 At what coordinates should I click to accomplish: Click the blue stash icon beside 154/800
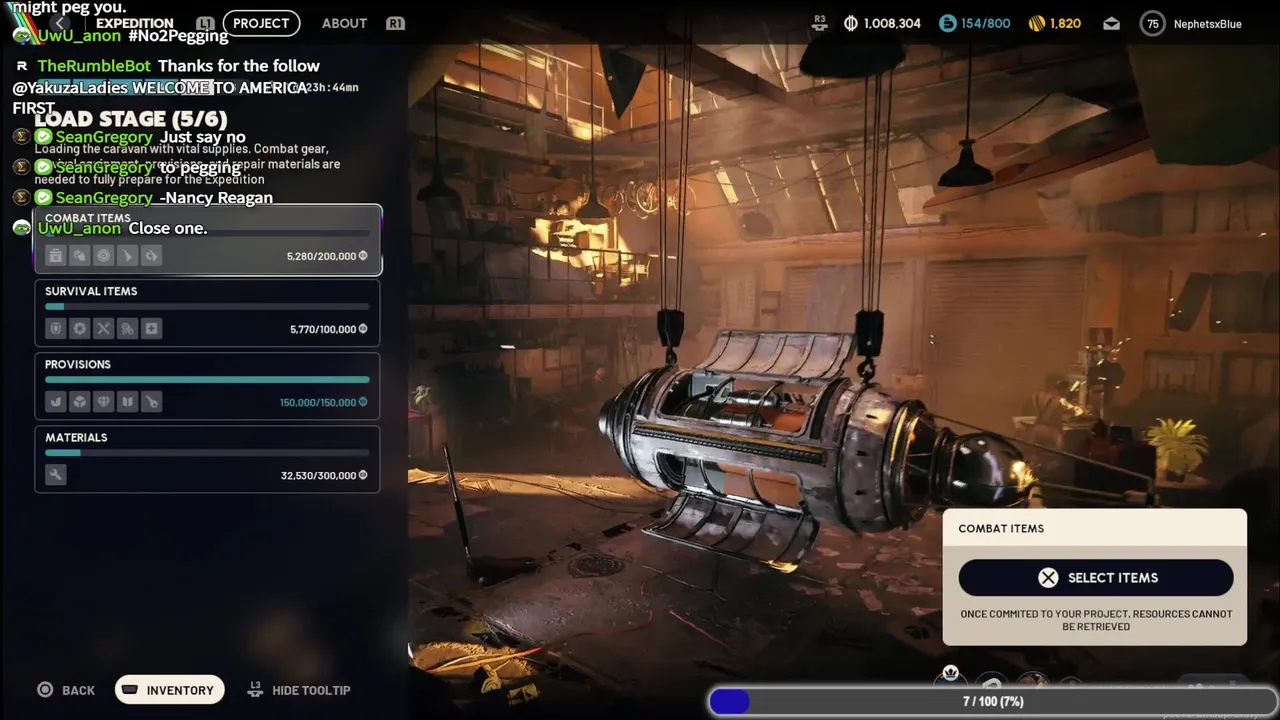(x=947, y=23)
